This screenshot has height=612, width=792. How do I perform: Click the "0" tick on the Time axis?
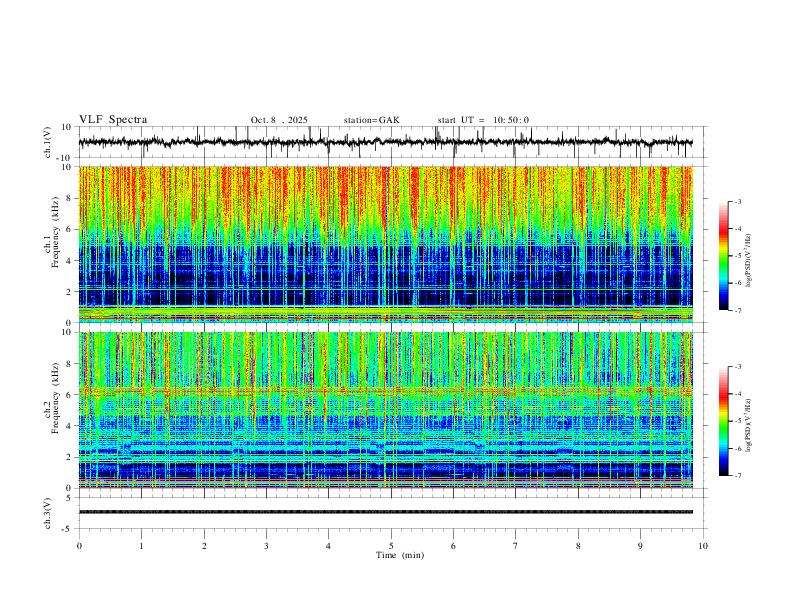tap(79, 546)
